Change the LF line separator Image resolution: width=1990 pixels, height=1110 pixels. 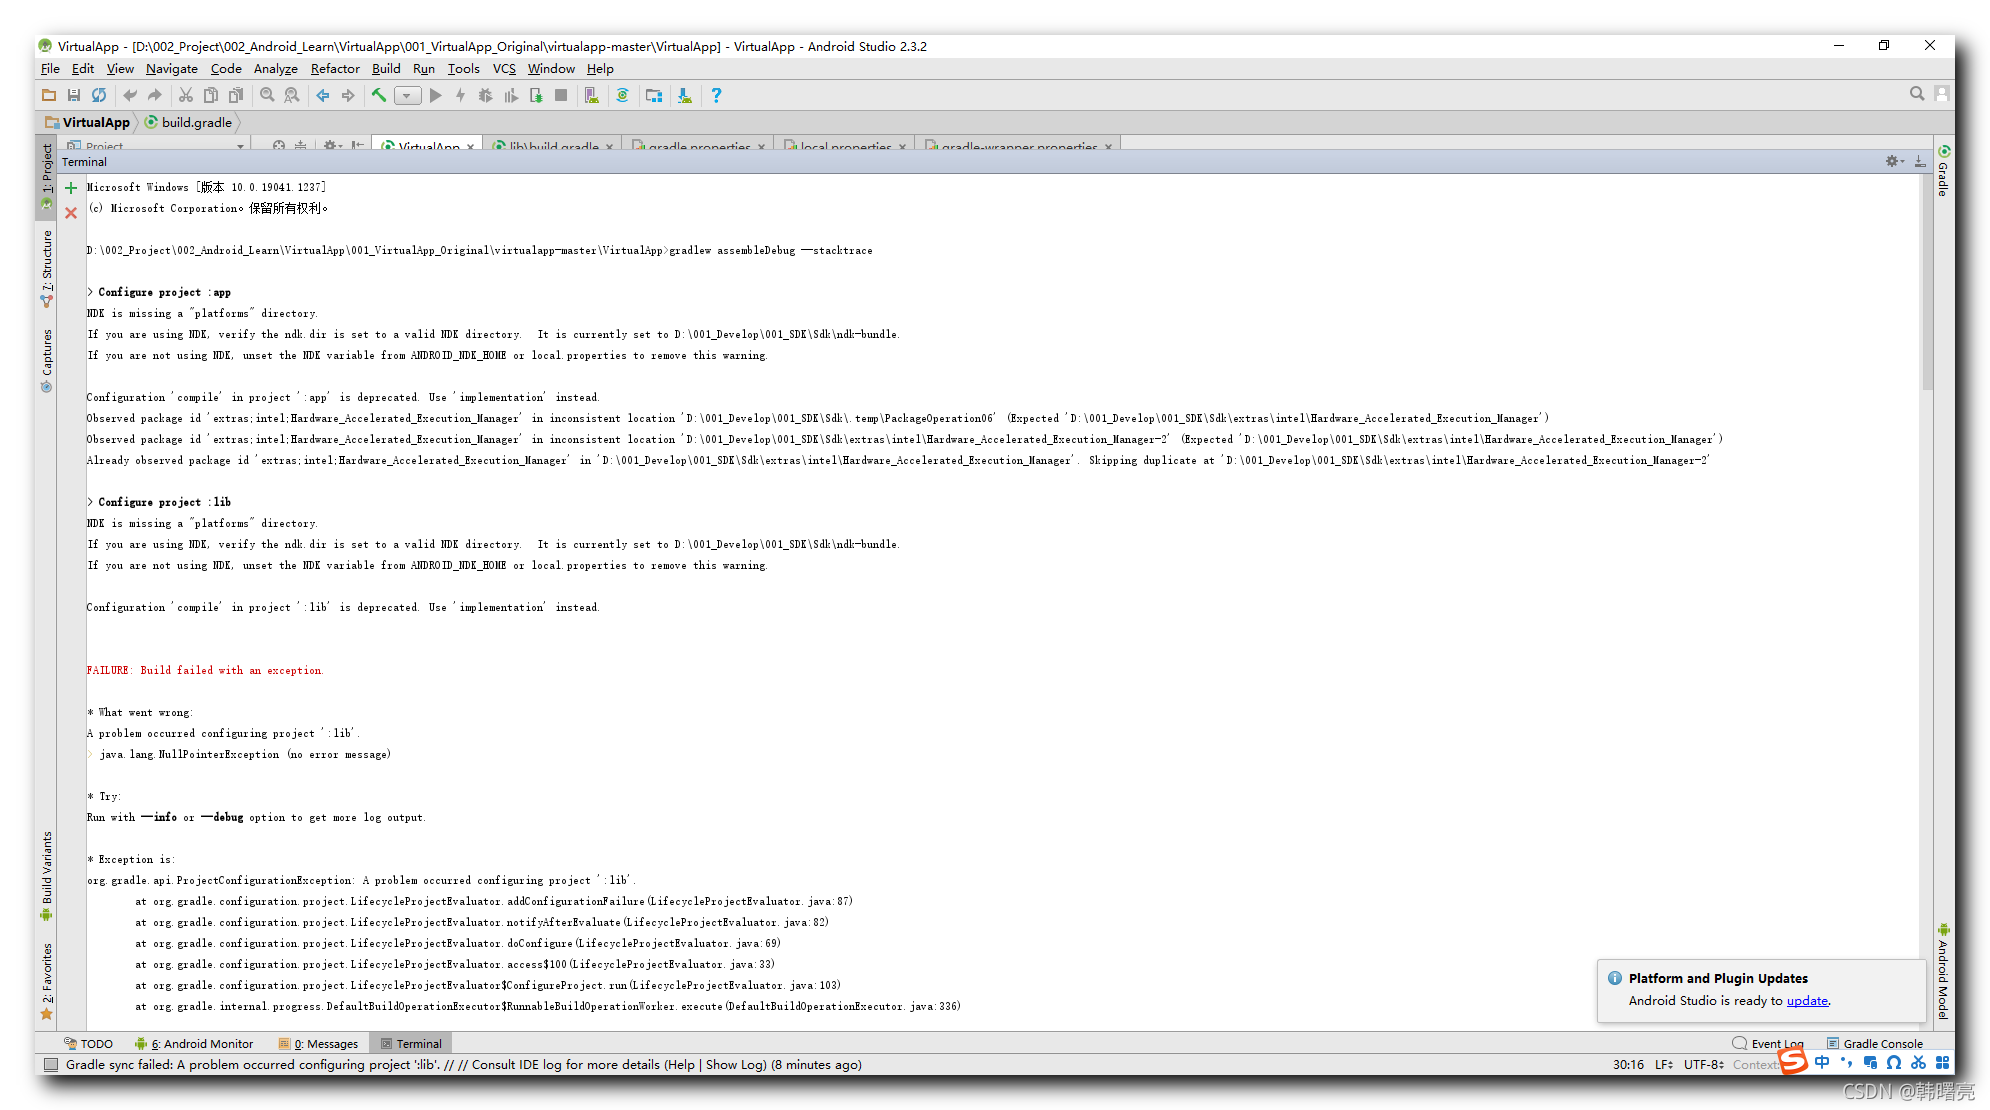coord(1664,1064)
